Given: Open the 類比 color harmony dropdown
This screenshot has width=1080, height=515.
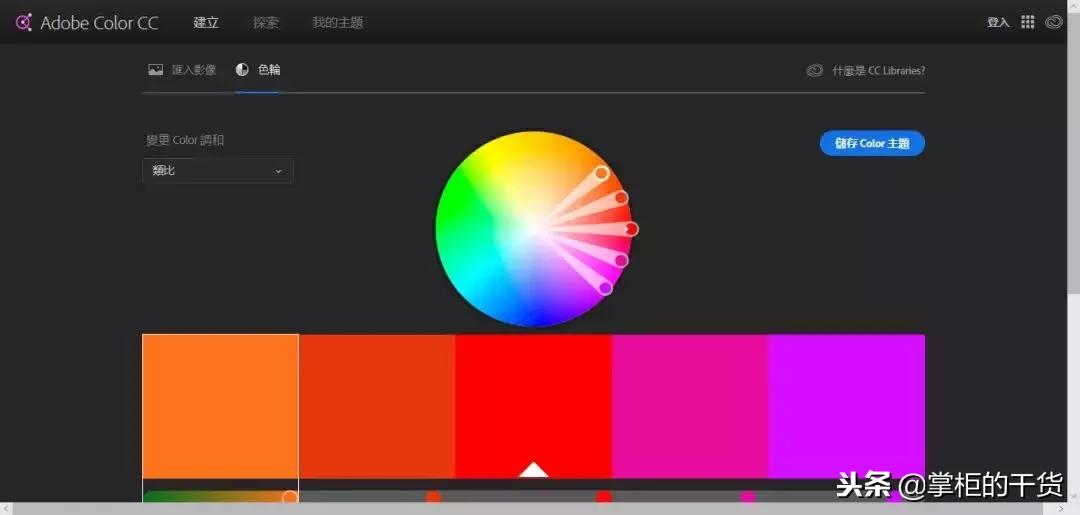Looking at the screenshot, I should [x=218, y=171].
